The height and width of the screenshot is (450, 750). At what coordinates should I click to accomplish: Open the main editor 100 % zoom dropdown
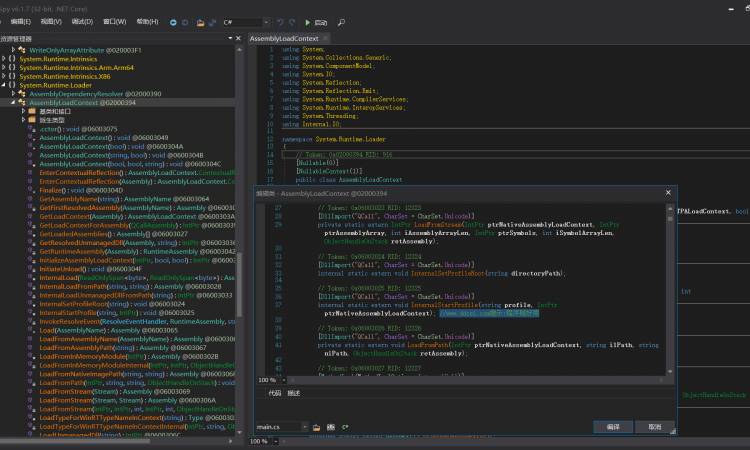[x=275, y=441]
